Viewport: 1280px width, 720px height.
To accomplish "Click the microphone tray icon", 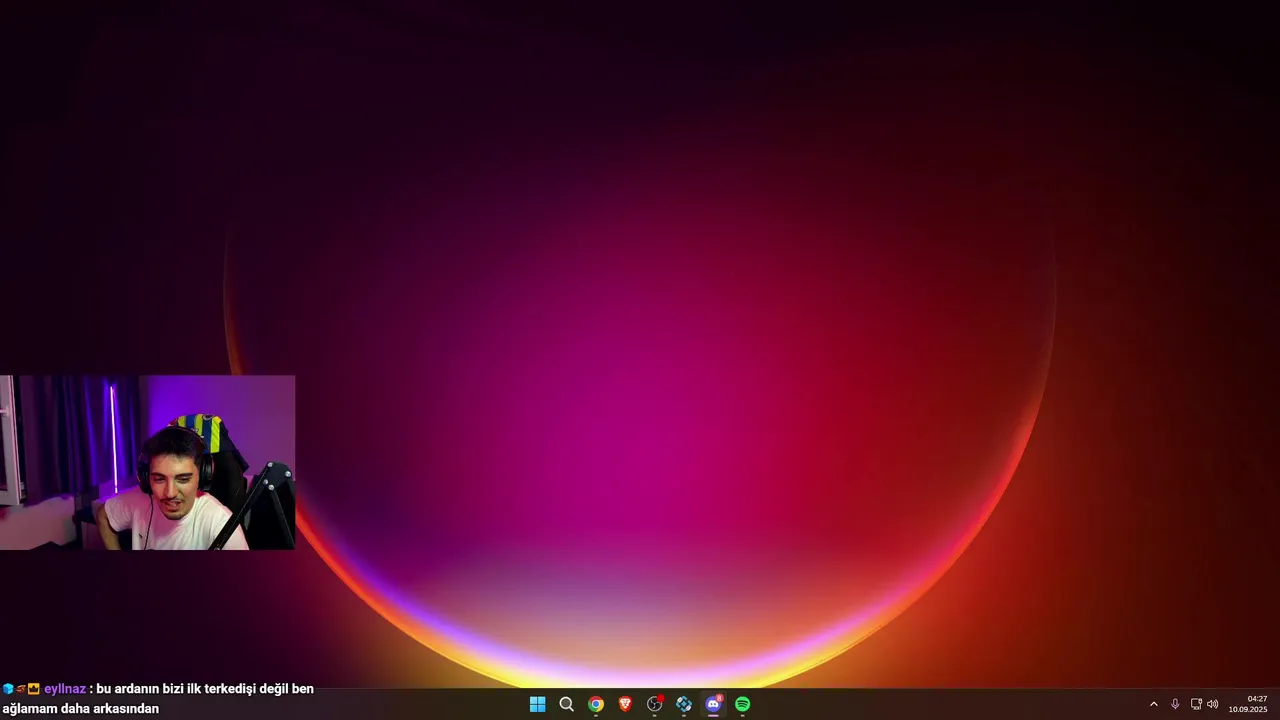I will coord(1175,704).
